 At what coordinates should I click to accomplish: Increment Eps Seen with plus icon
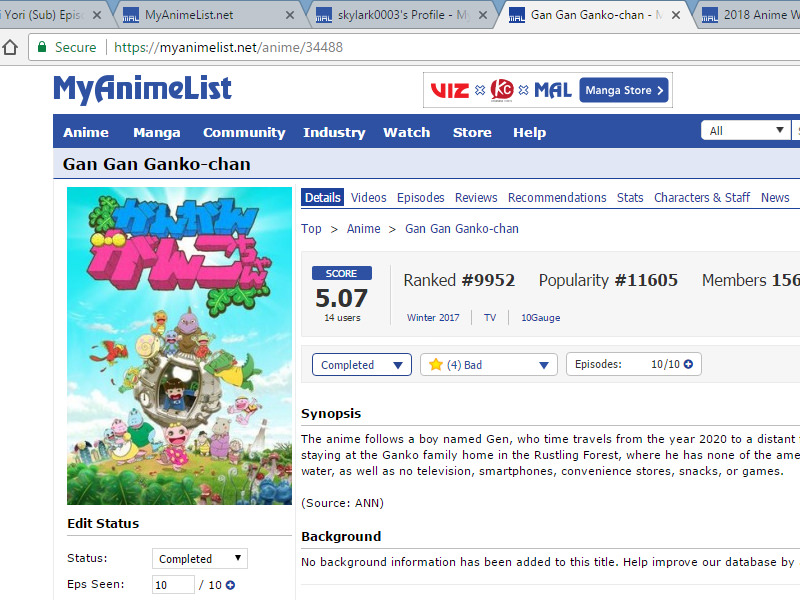click(x=230, y=585)
